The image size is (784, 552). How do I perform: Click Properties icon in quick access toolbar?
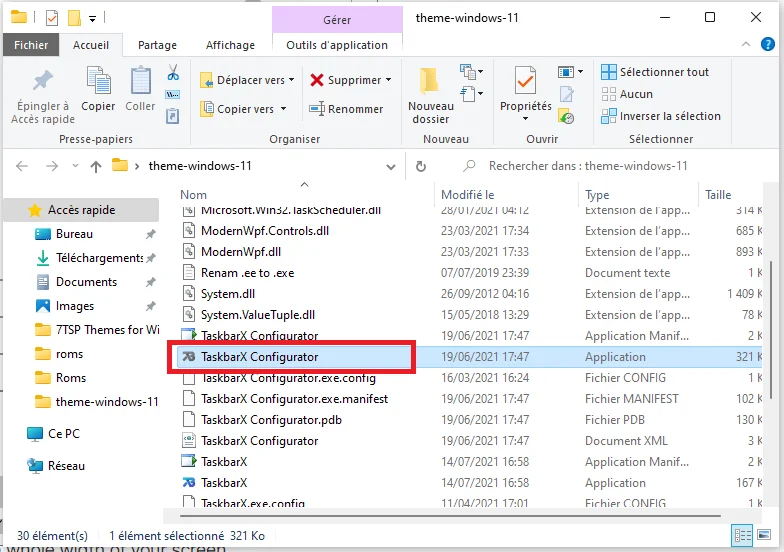coord(52,18)
